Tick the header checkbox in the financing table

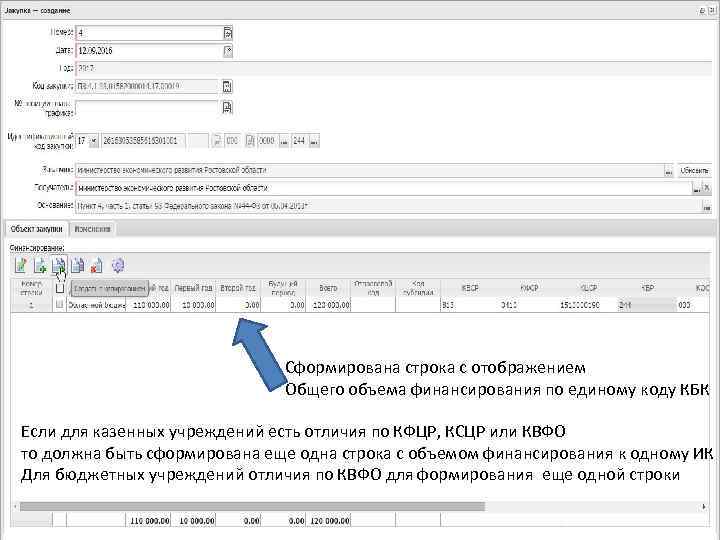(x=59, y=288)
